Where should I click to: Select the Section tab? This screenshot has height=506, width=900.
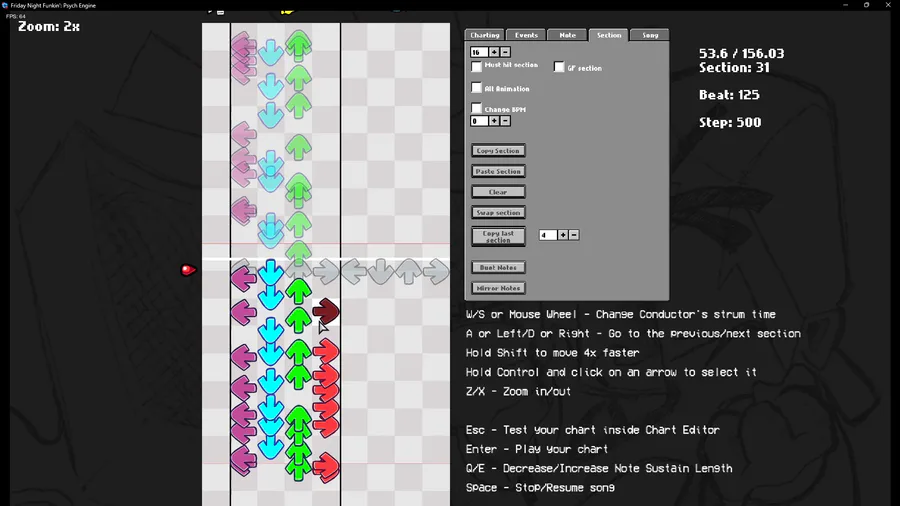609,35
